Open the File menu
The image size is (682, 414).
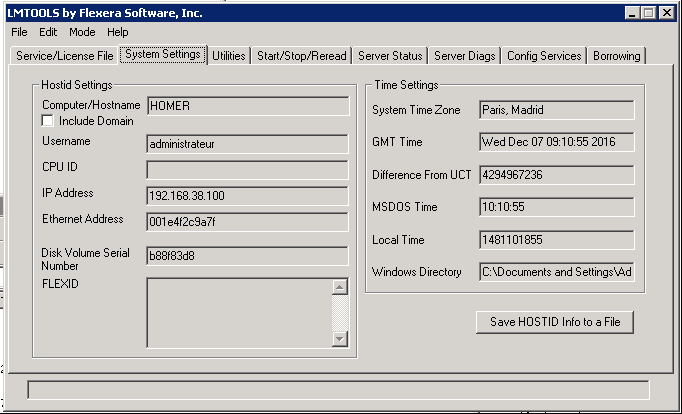pyautogui.click(x=19, y=32)
